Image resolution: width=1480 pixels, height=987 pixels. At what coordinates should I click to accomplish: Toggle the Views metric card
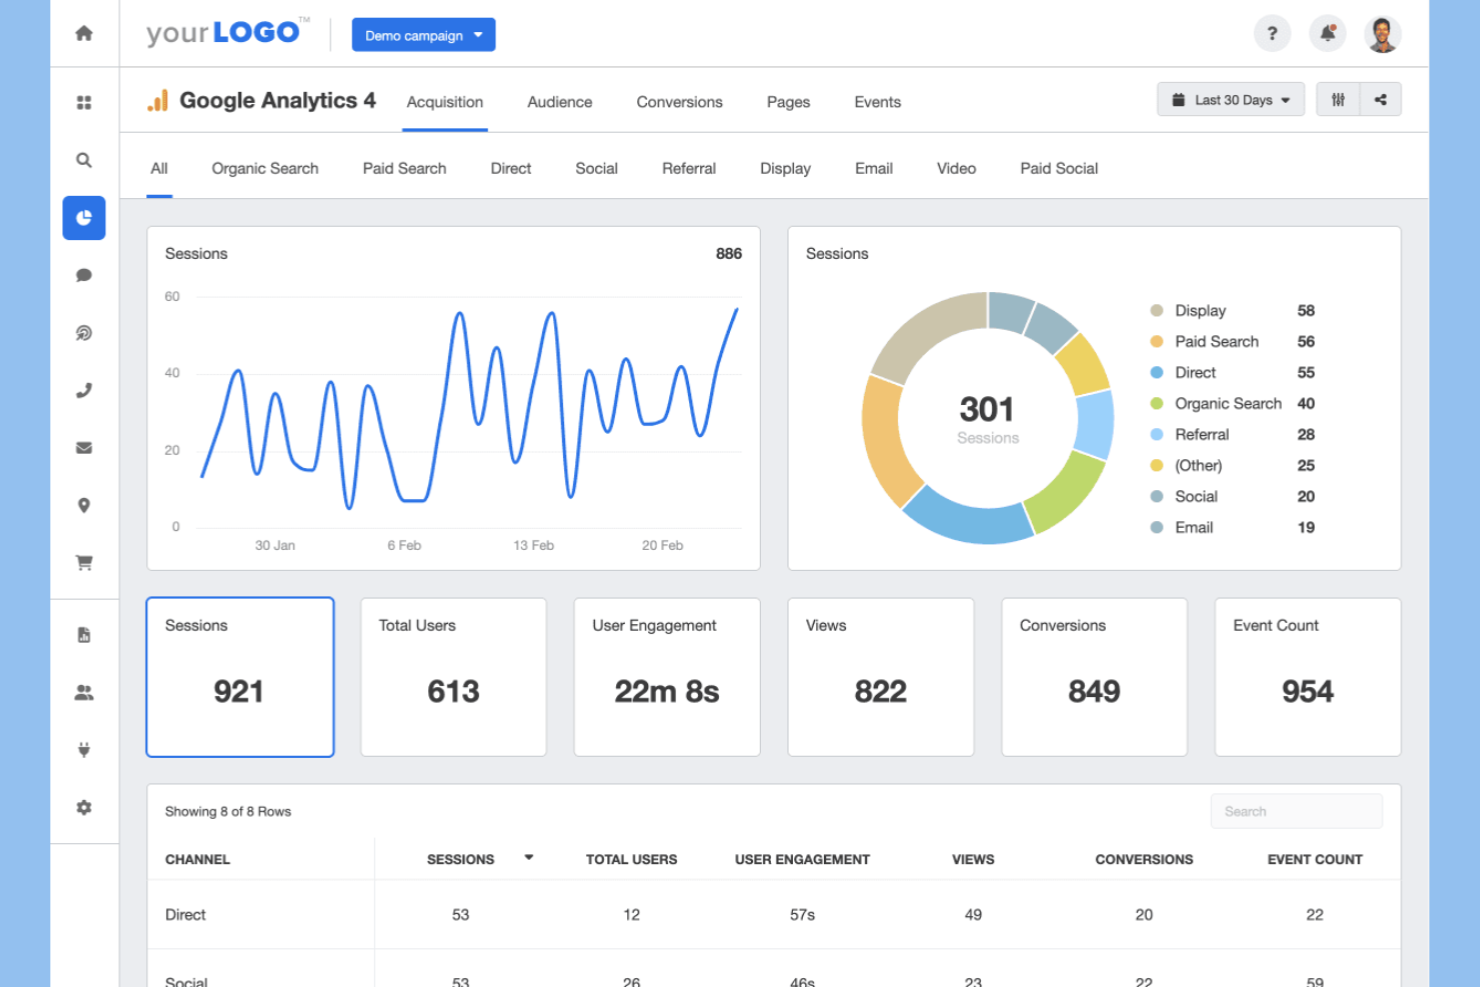point(880,677)
